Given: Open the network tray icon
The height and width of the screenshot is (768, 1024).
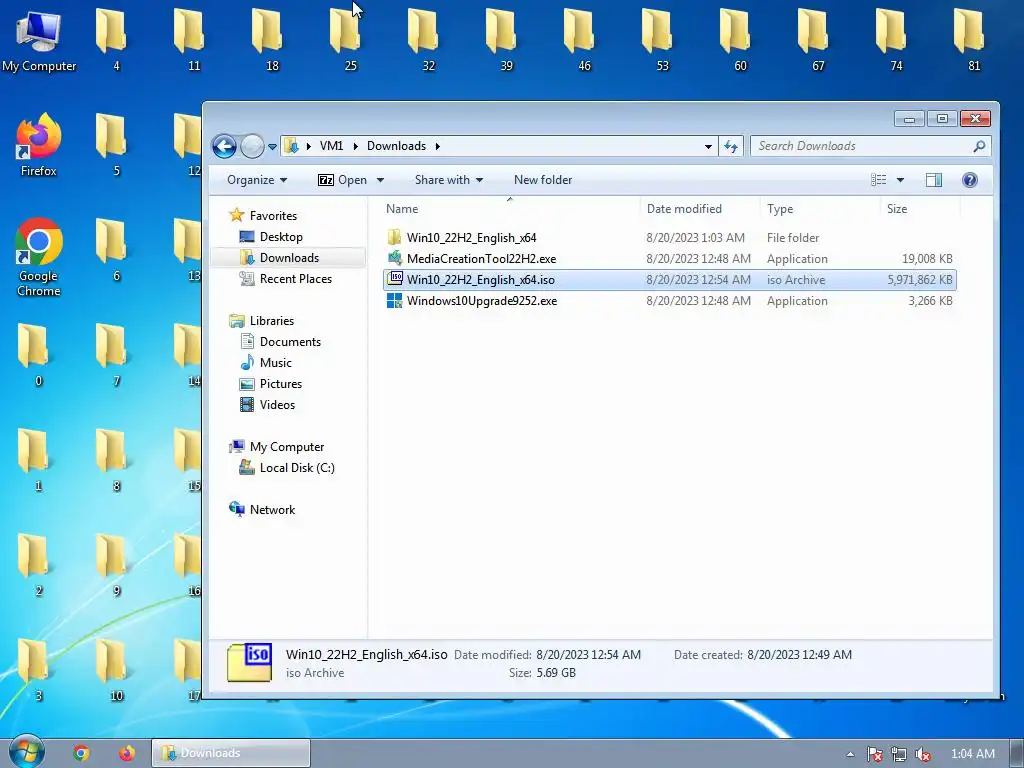Looking at the screenshot, I should 899,754.
